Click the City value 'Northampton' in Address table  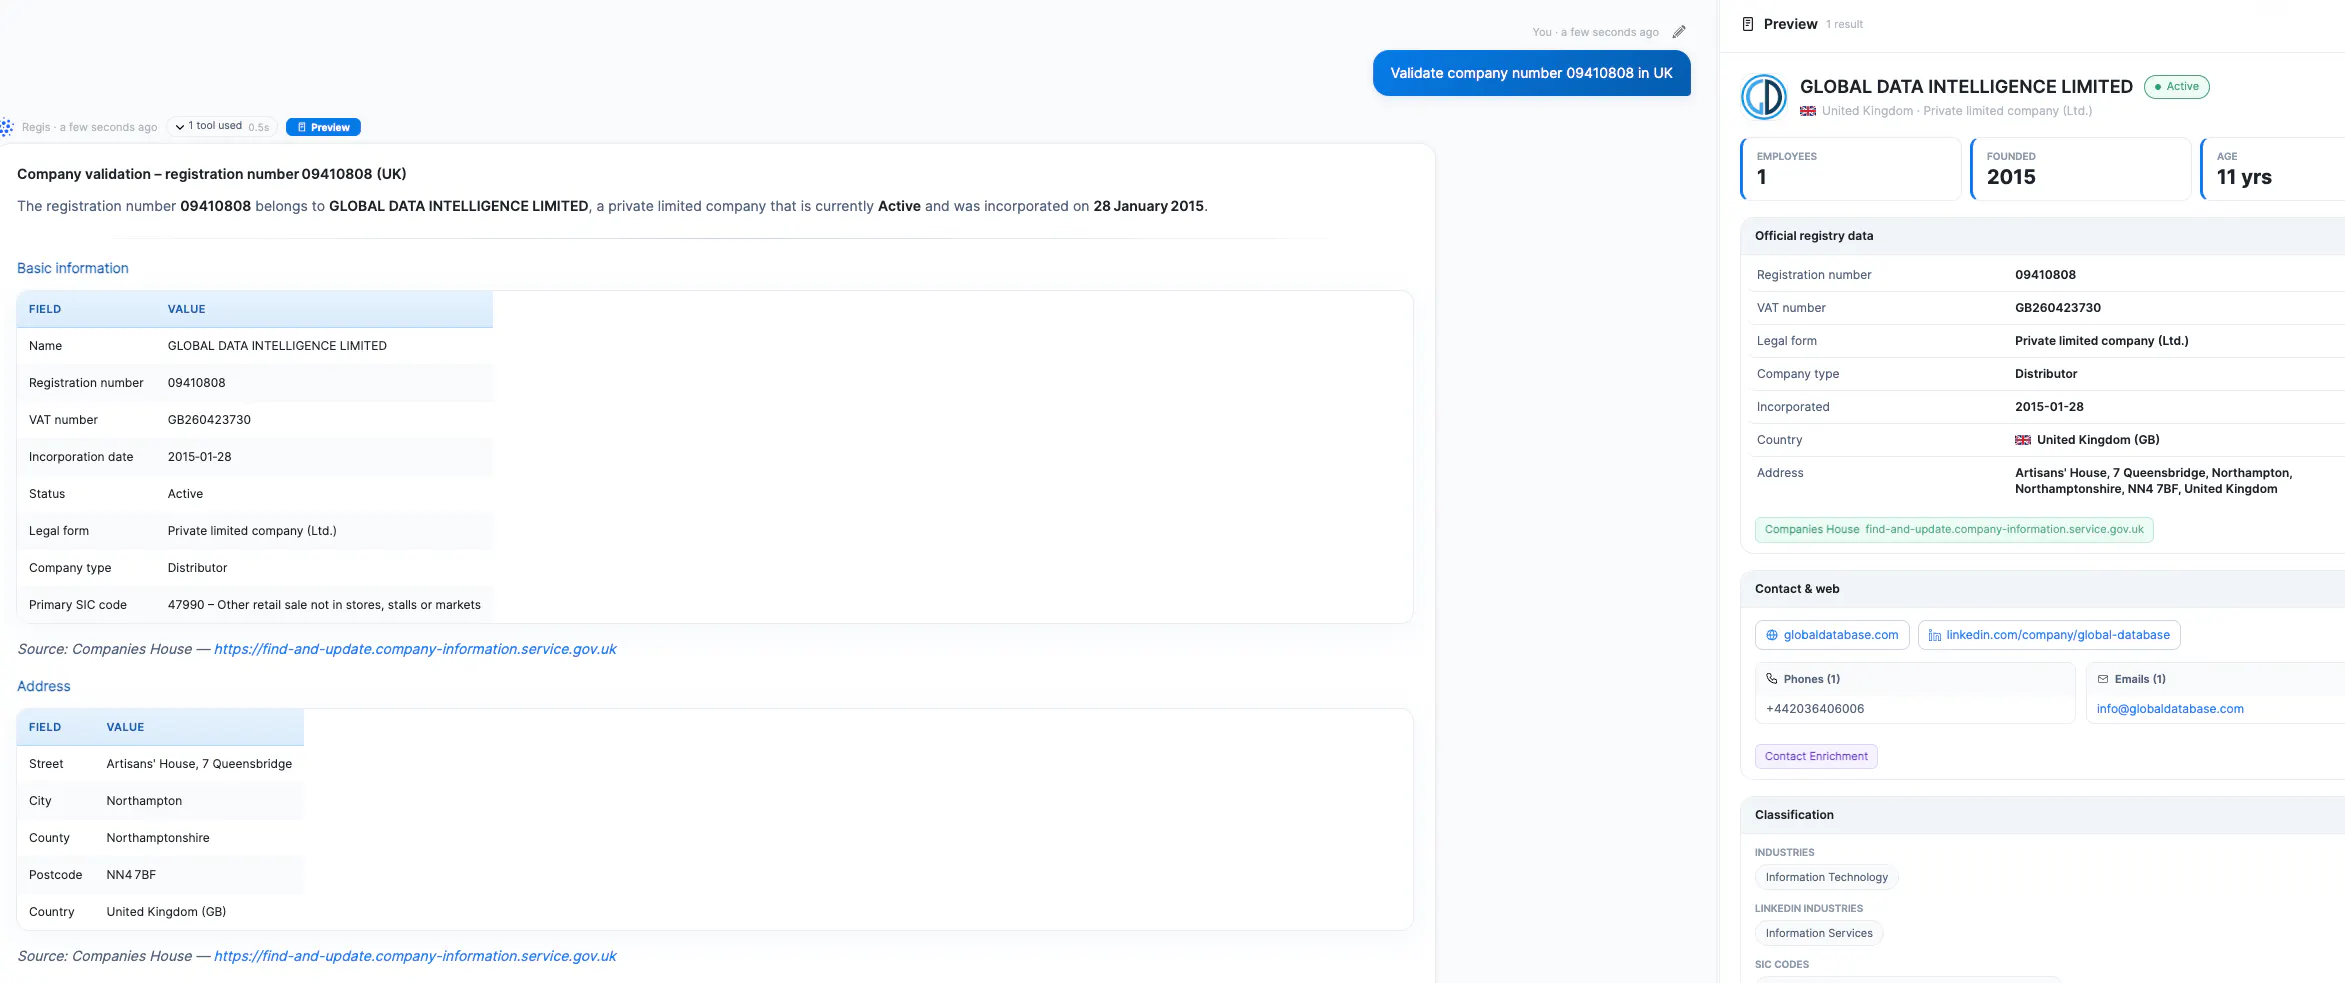tap(144, 801)
